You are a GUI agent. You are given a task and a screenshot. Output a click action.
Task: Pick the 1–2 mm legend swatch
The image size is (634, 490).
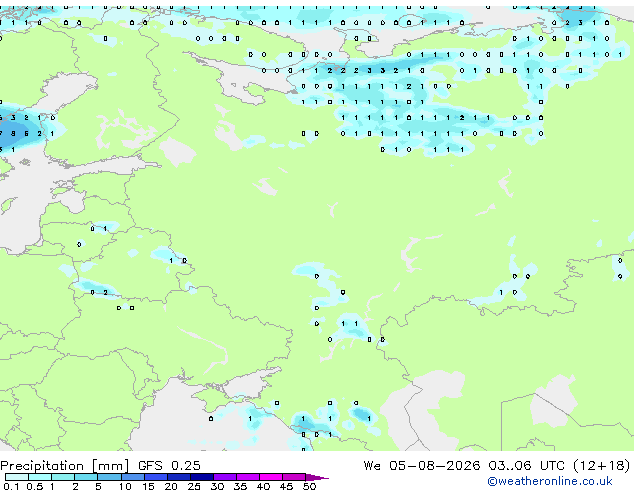click(63, 477)
